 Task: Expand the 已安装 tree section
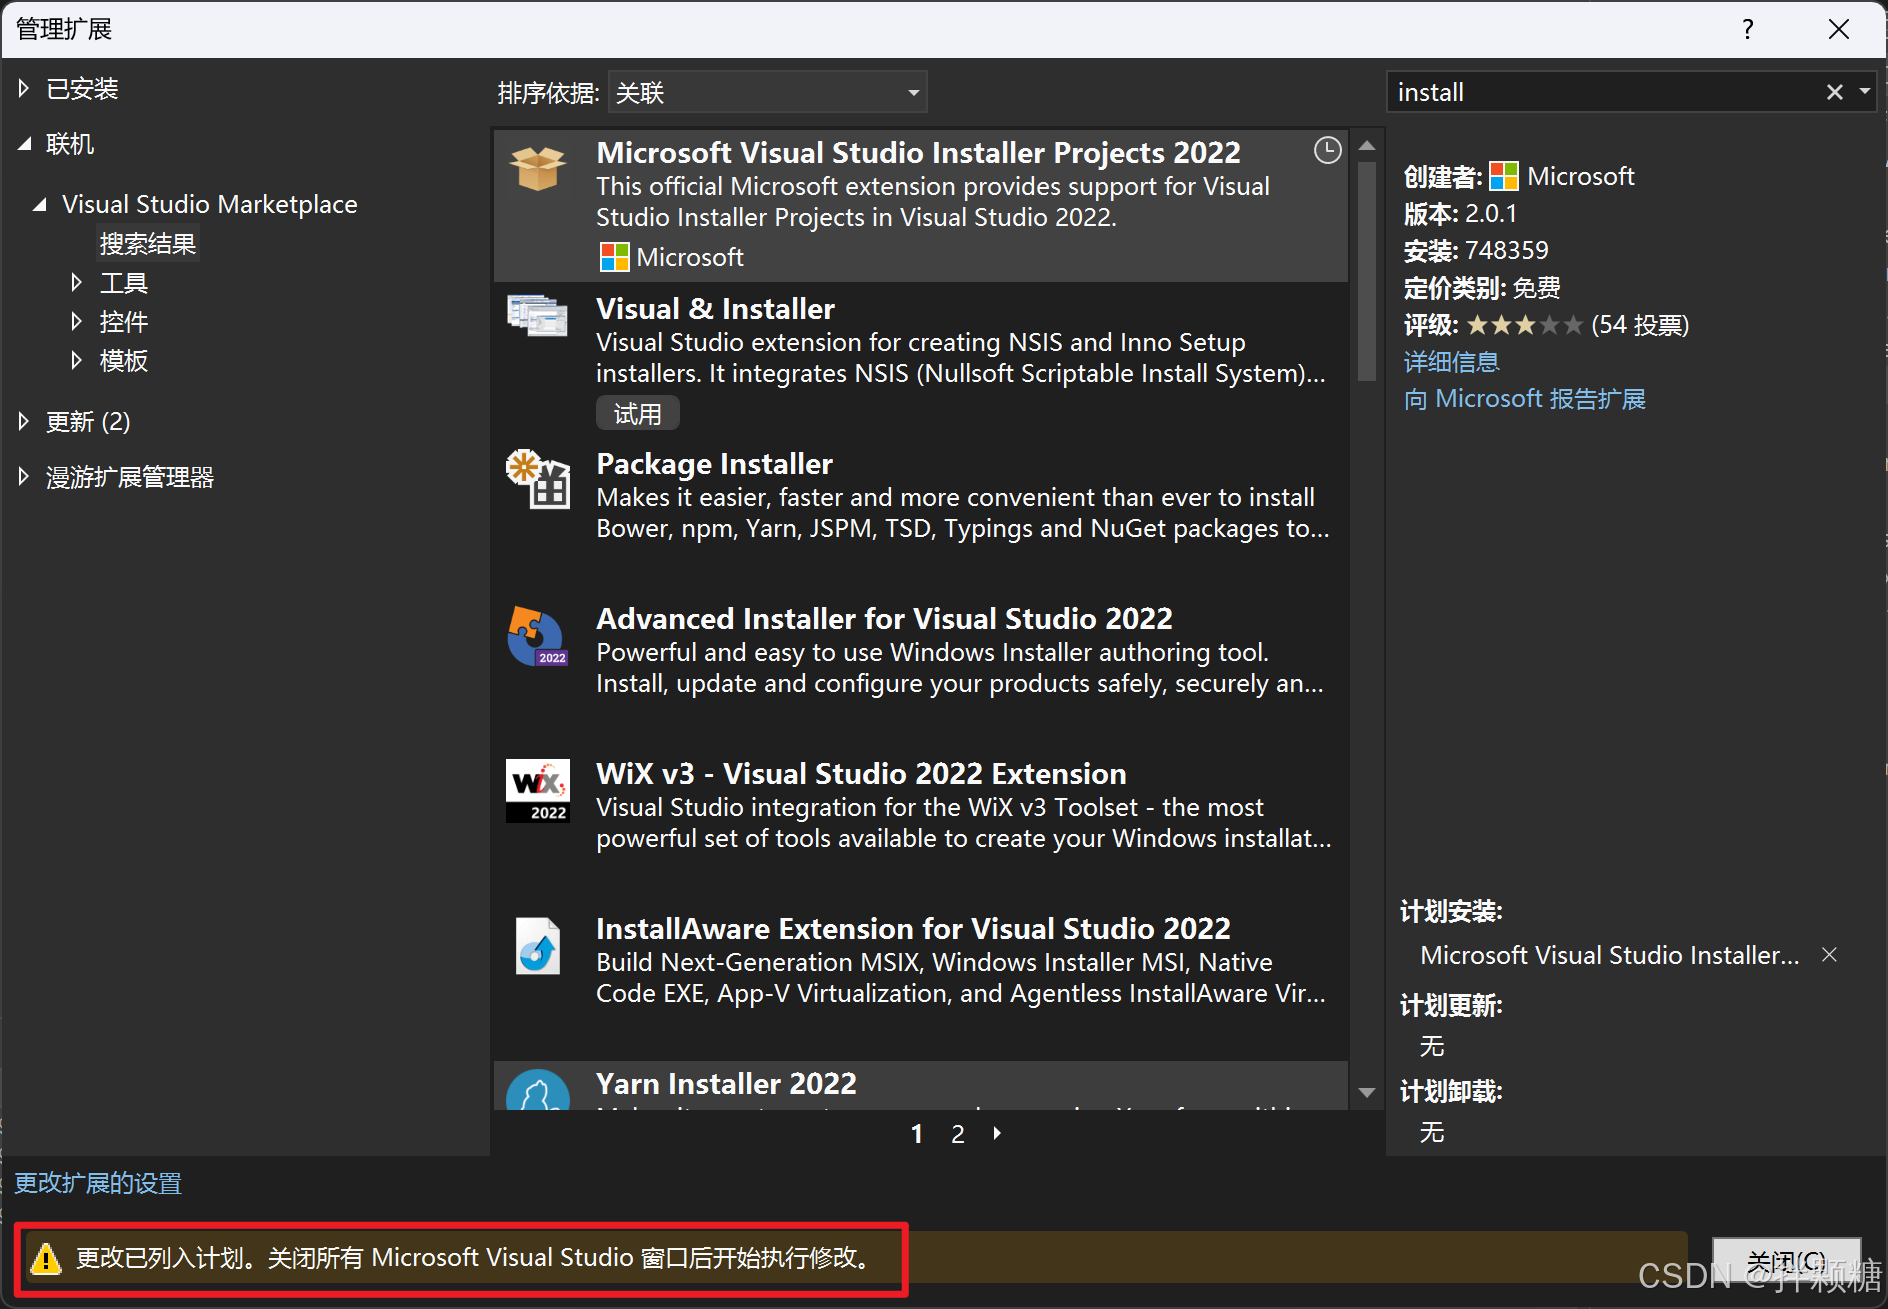(x=23, y=88)
